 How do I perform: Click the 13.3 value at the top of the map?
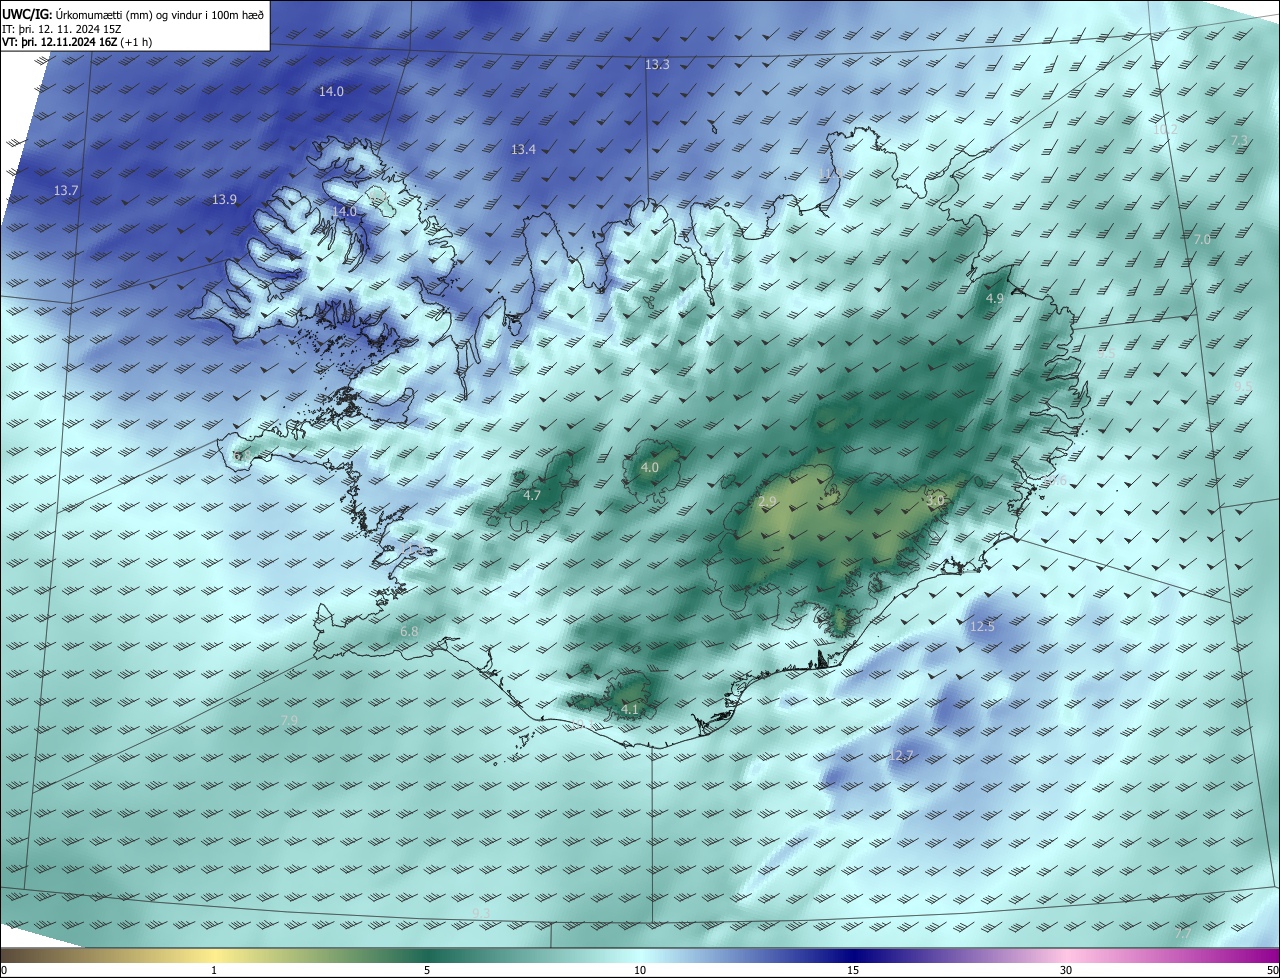657,64
